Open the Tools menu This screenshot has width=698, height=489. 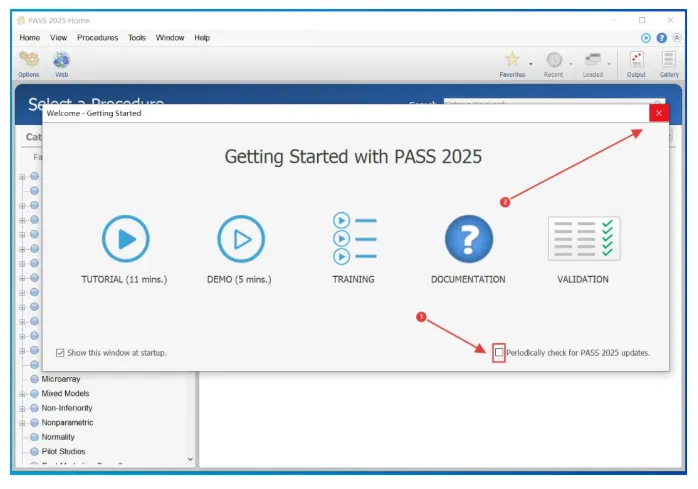tap(137, 38)
